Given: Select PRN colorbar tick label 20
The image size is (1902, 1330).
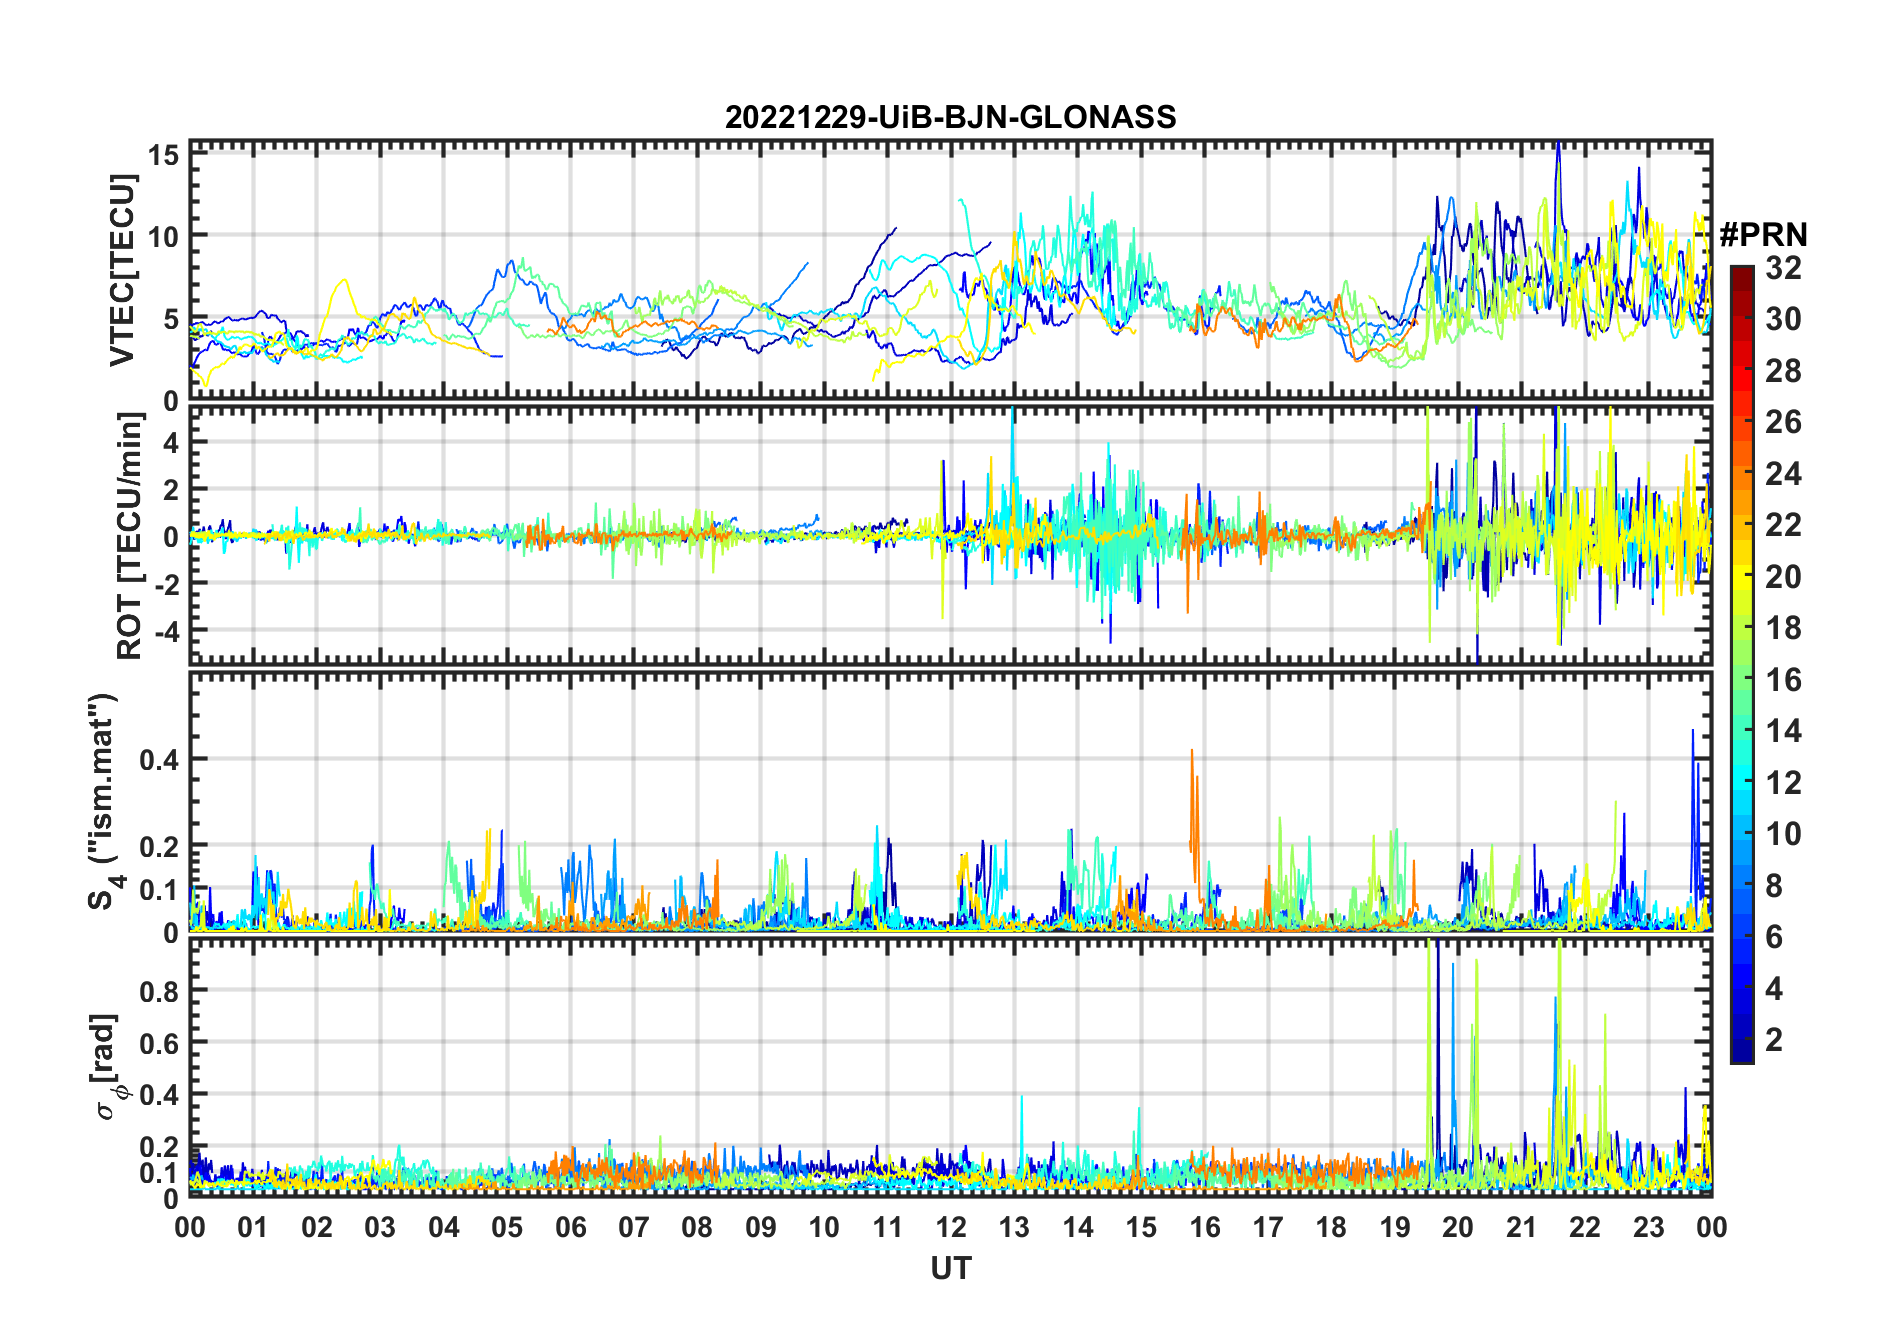Looking at the screenshot, I should click(1783, 577).
